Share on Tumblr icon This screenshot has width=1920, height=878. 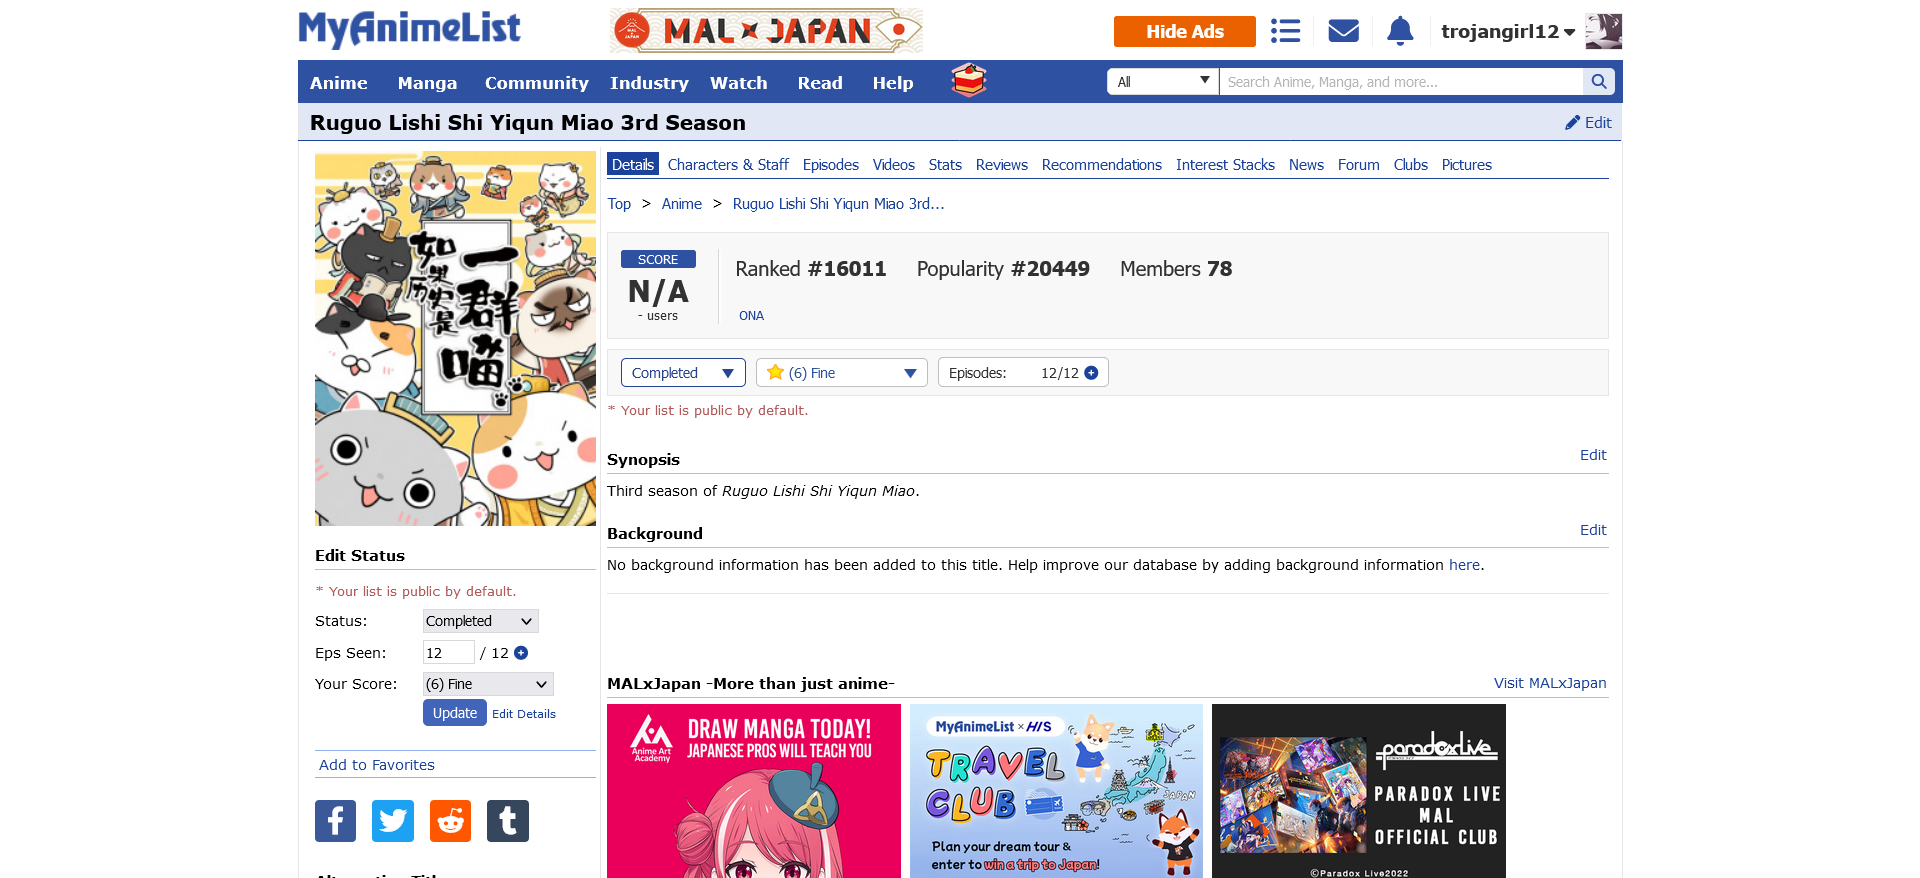(x=508, y=821)
